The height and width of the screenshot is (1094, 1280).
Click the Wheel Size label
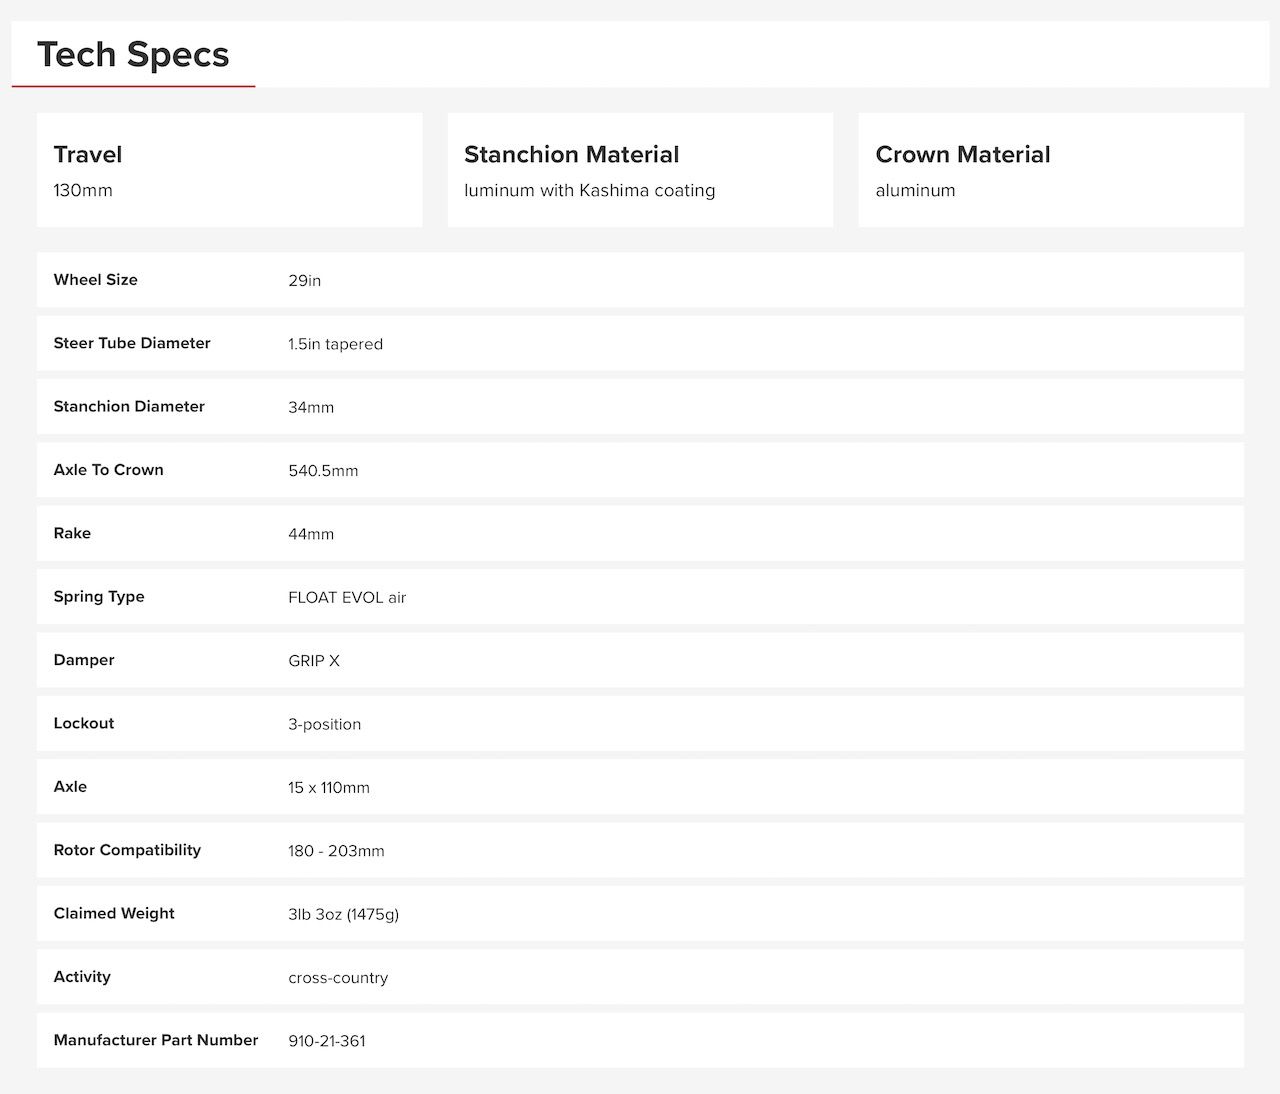tap(96, 280)
